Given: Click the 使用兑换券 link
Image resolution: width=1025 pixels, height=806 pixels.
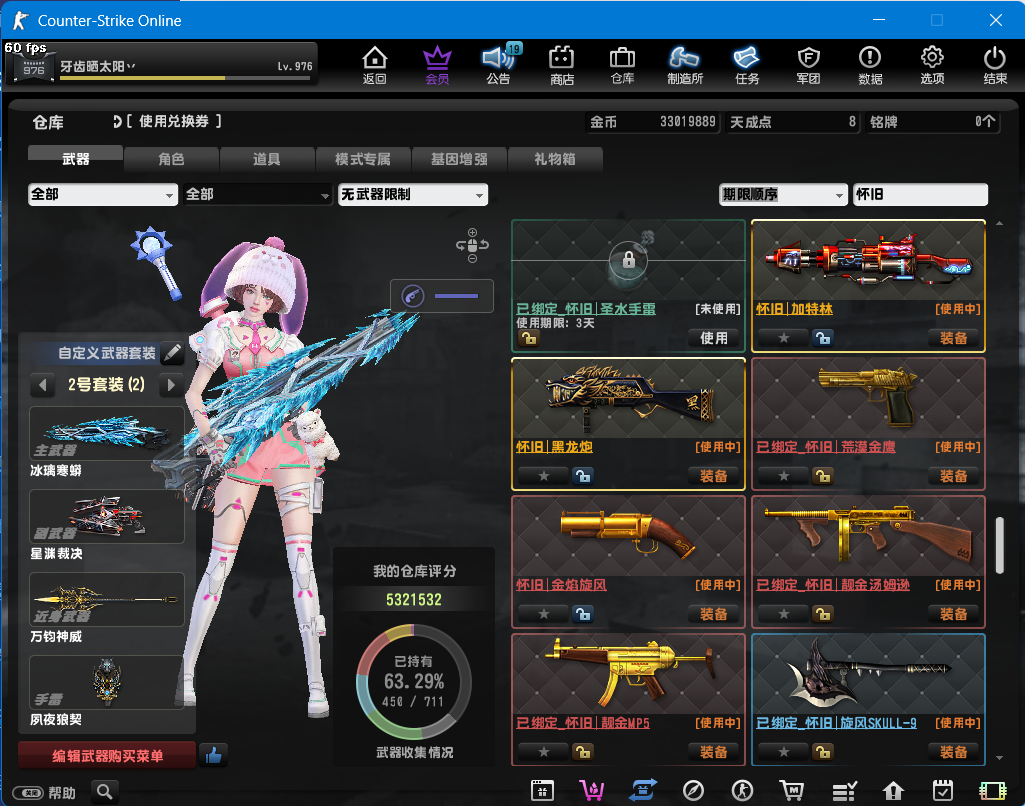Looking at the screenshot, I should pos(173,121).
